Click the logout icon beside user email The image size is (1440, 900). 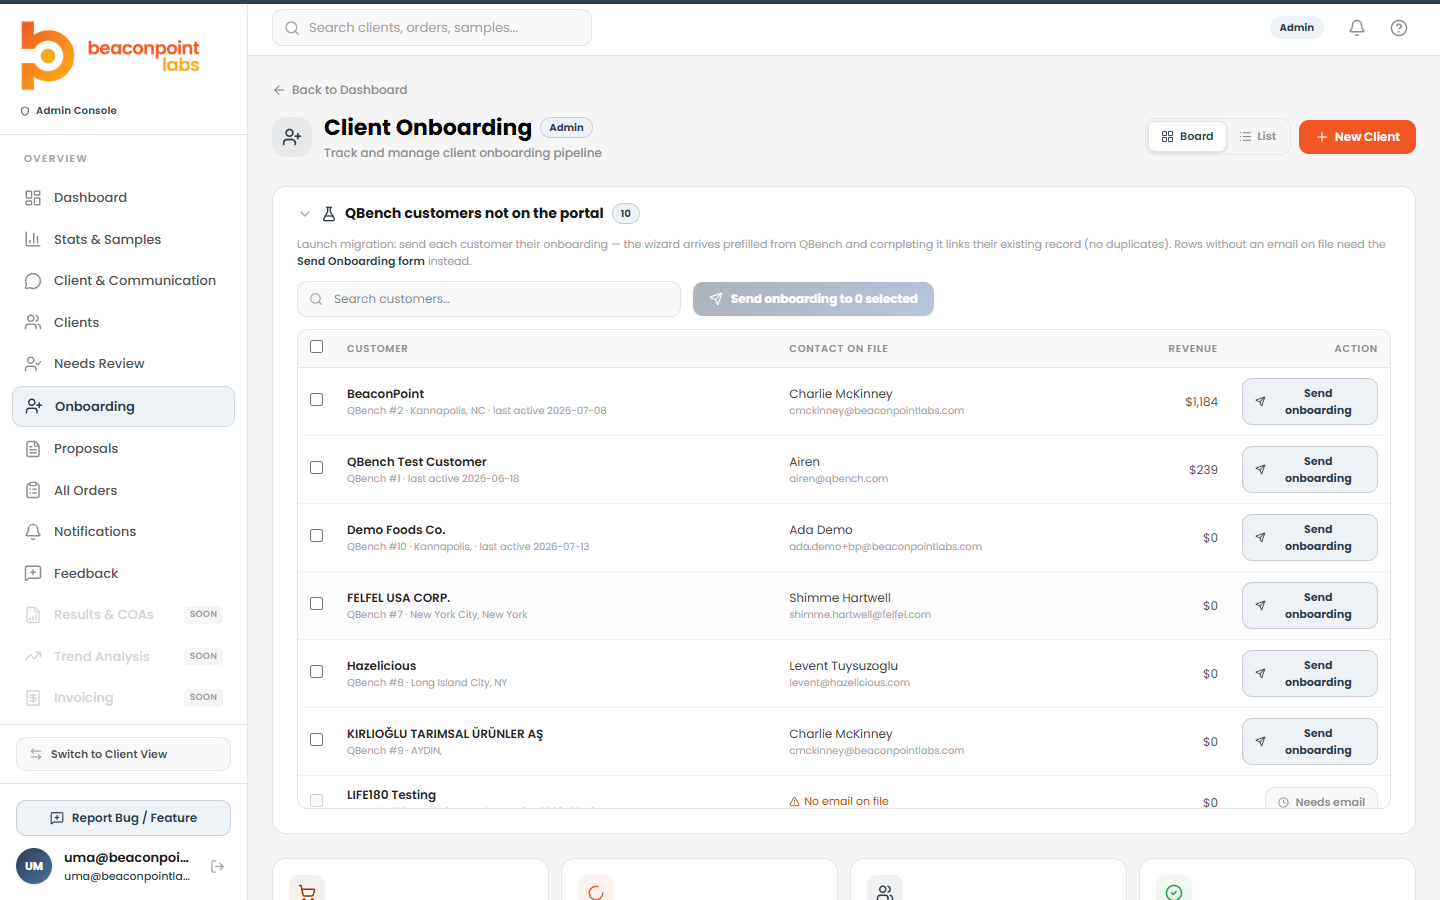click(218, 866)
